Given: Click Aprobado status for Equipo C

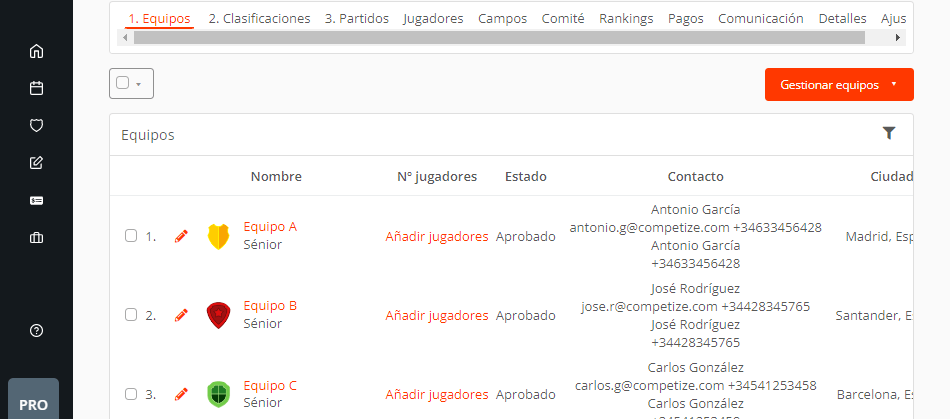Looking at the screenshot, I should 525,395.
